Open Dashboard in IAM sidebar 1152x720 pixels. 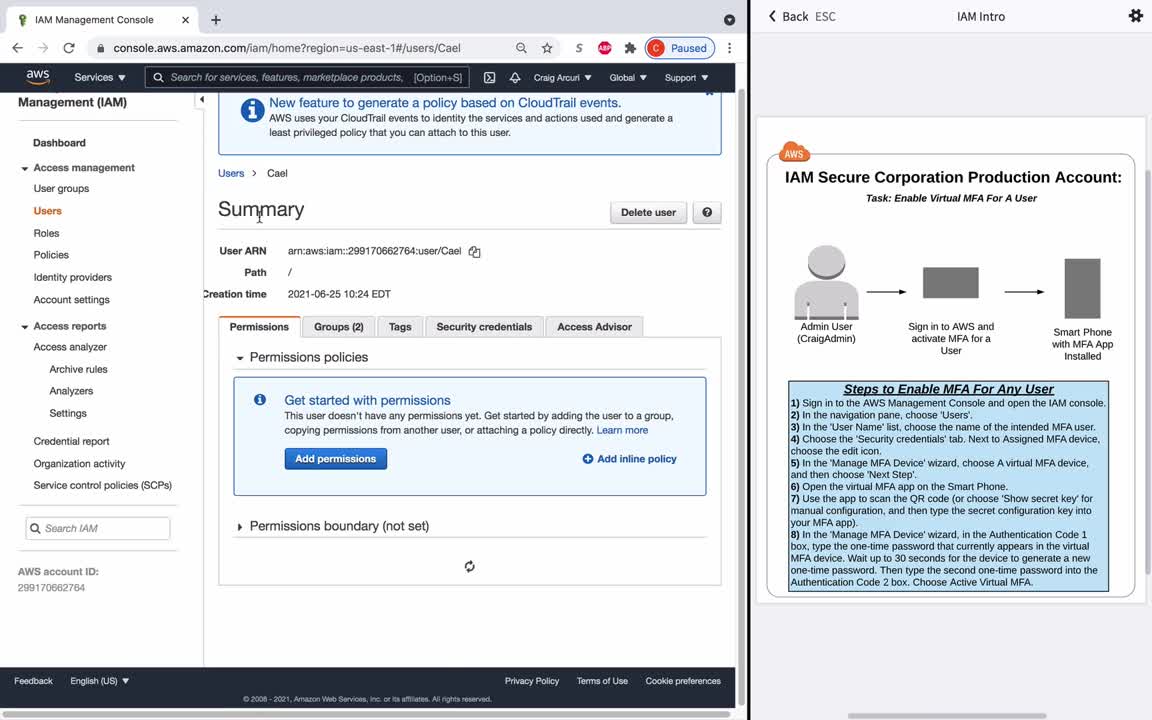[60, 143]
